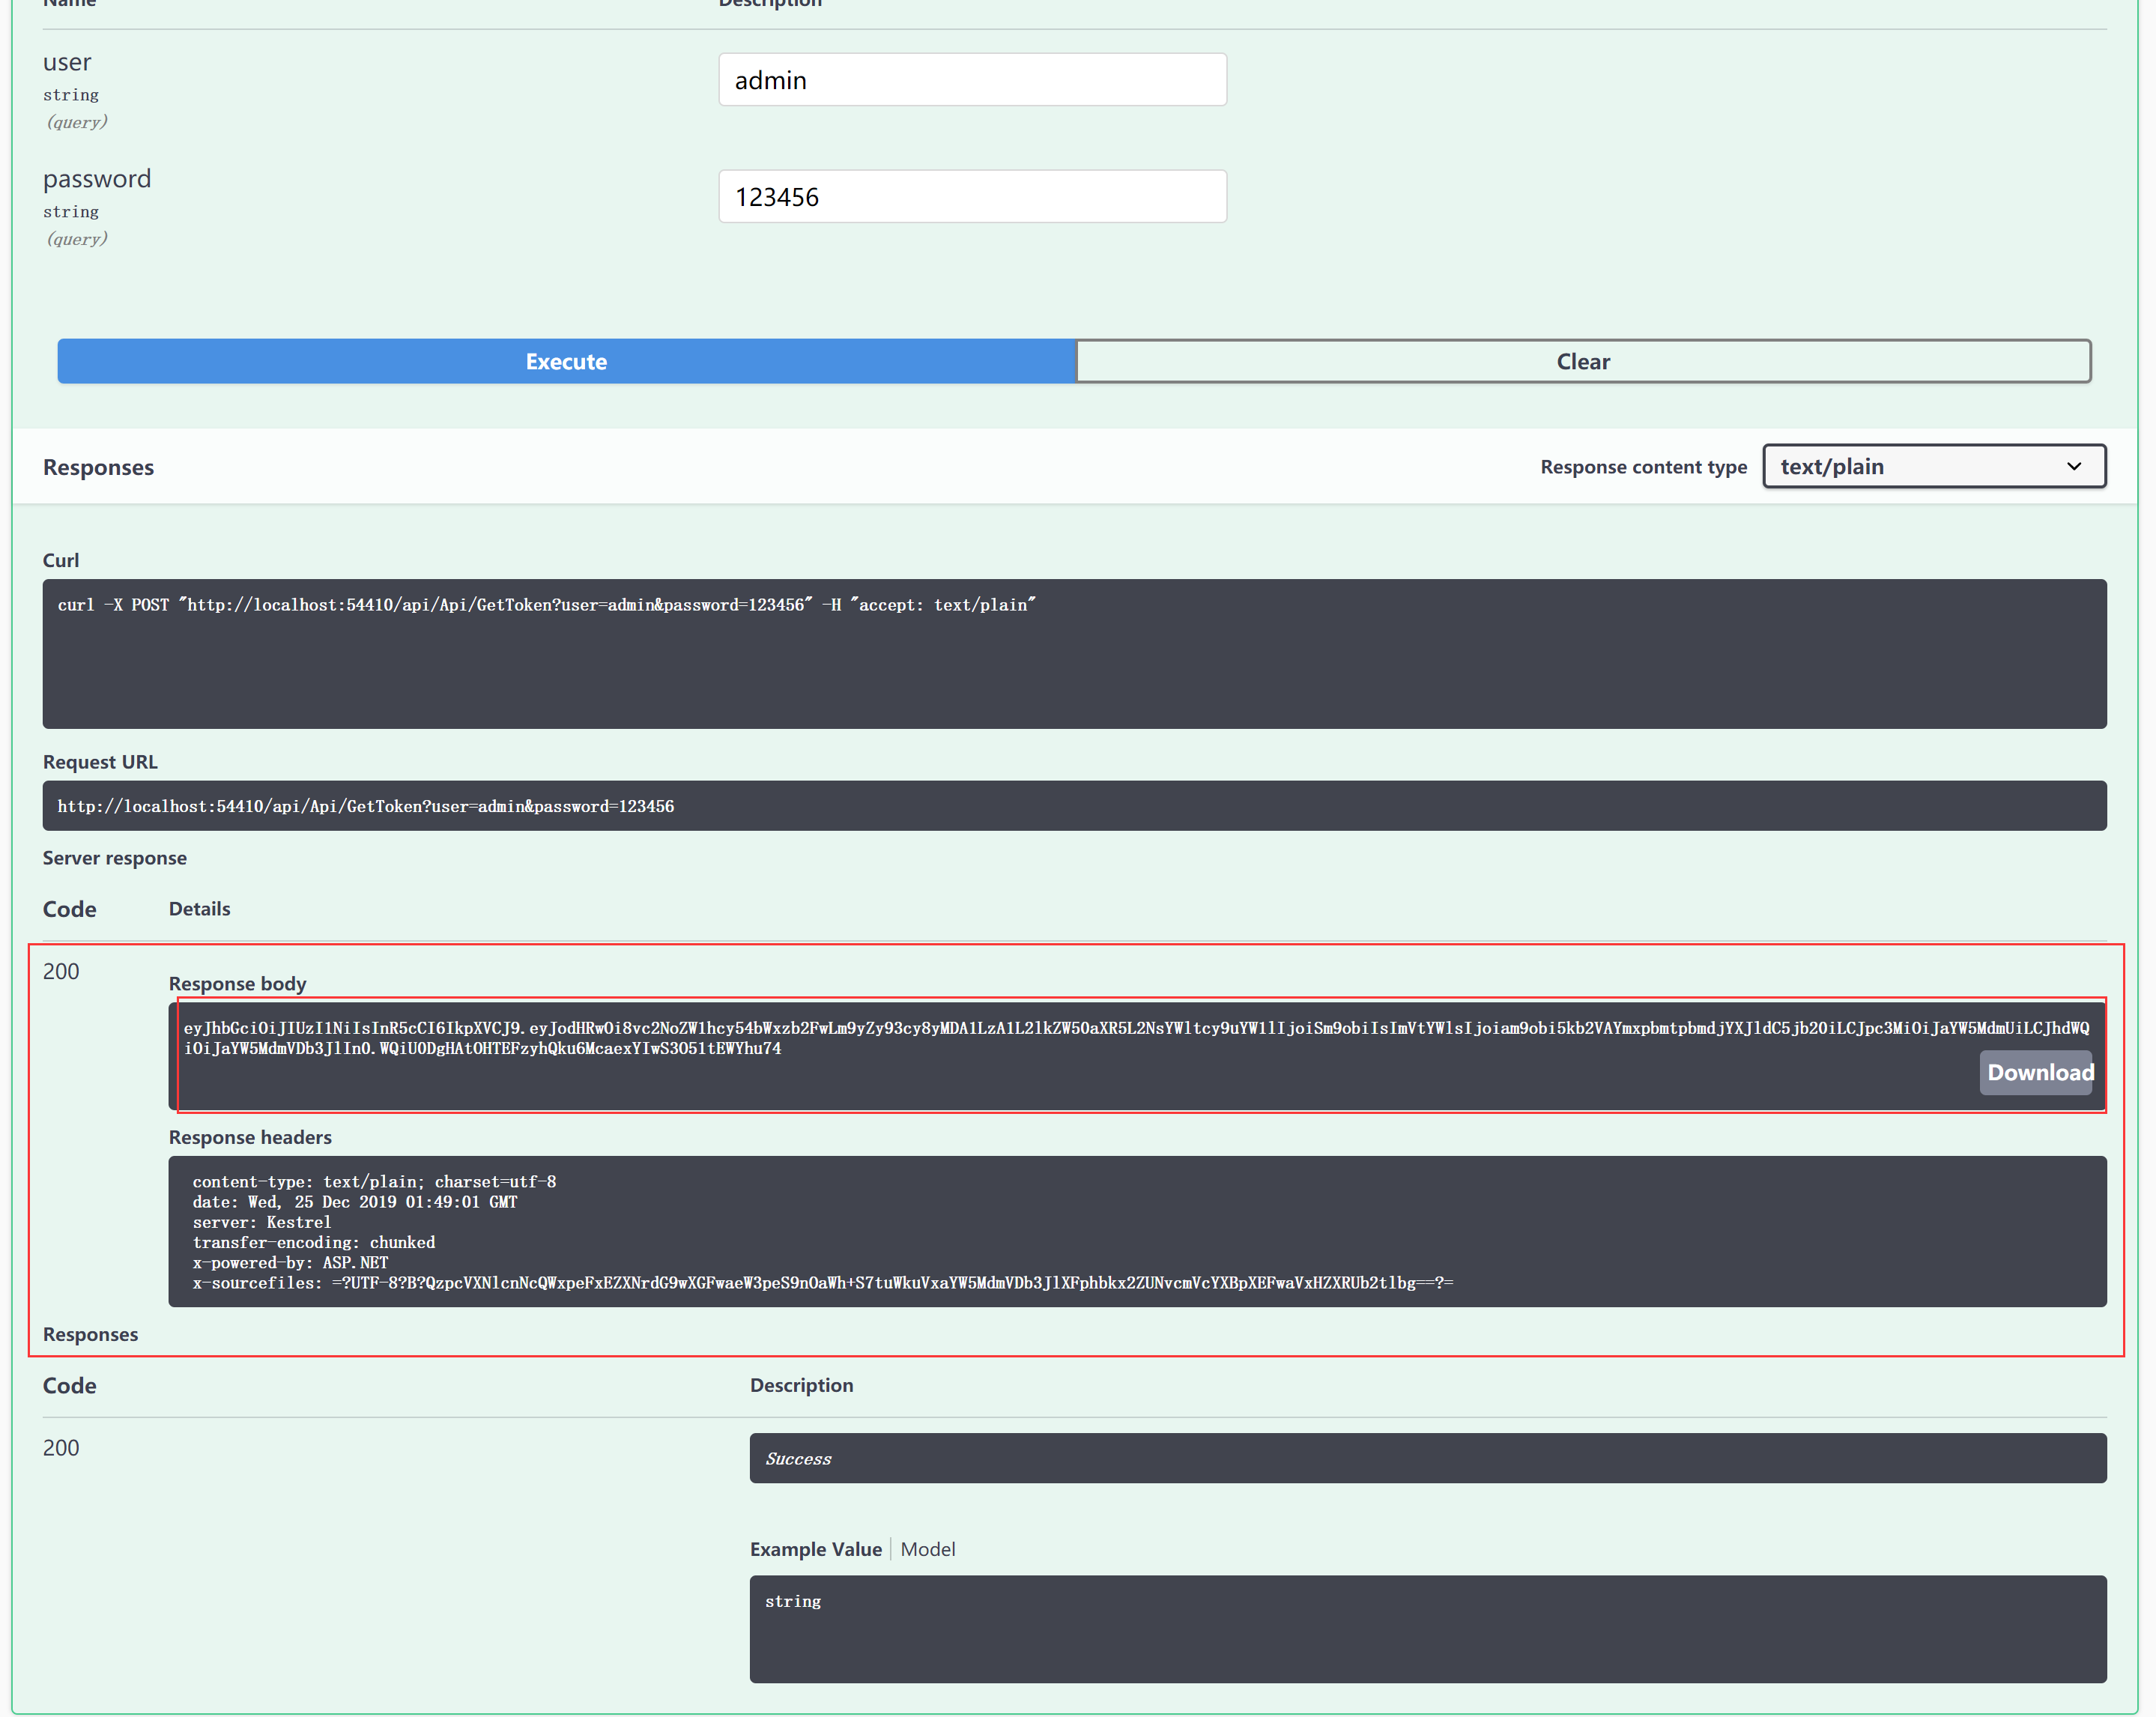Click the Request URL value text
The image size is (2156, 1717).
(x=366, y=807)
